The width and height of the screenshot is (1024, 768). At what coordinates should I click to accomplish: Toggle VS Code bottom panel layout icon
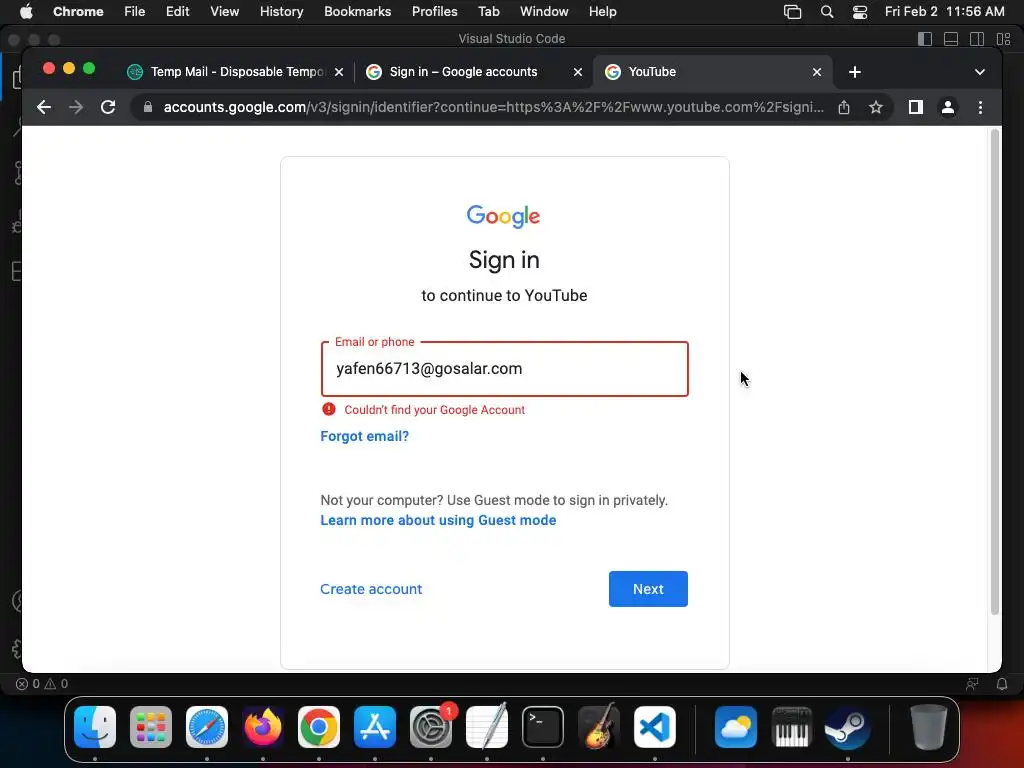click(x=951, y=39)
